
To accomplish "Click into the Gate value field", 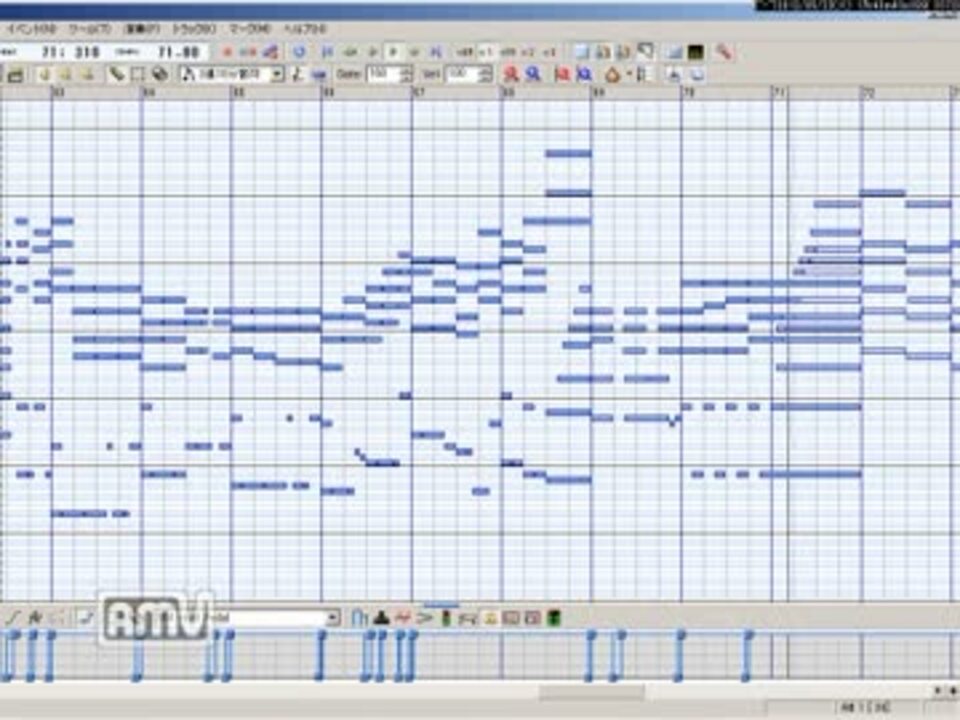I will pyautogui.click(x=382, y=75).
